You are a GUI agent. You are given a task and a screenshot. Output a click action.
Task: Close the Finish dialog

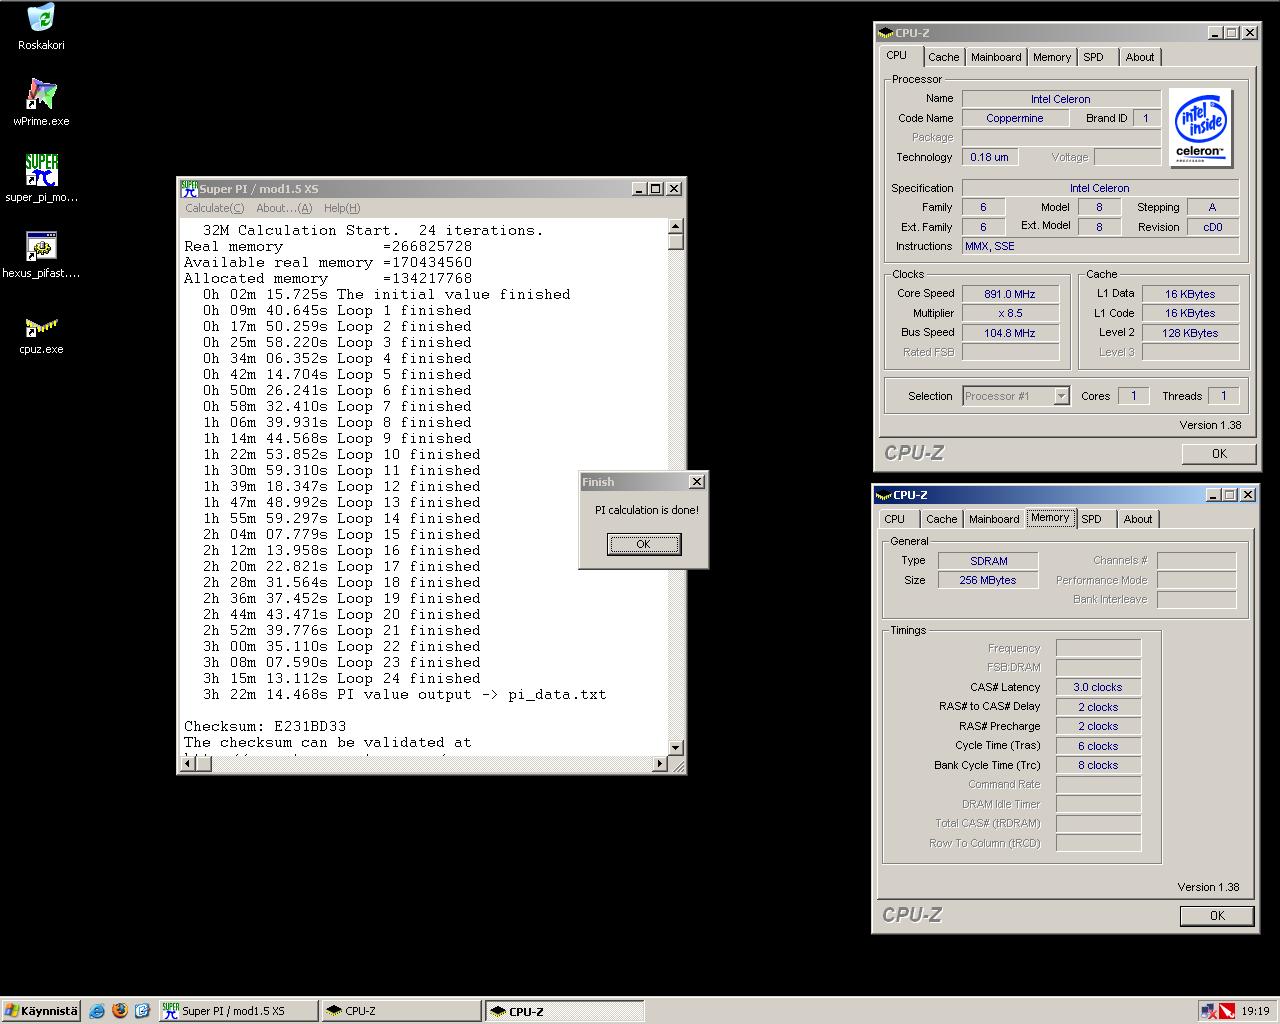697,482
